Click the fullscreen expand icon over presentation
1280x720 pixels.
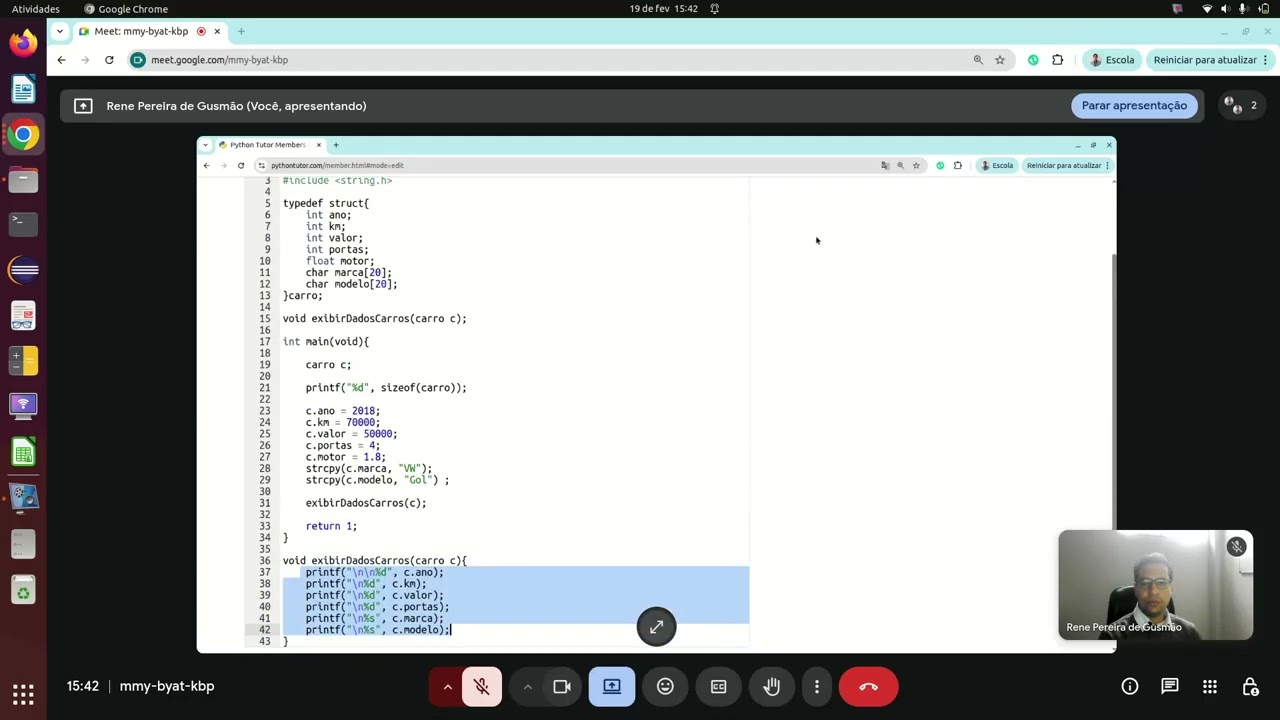(x=656, y=627)
